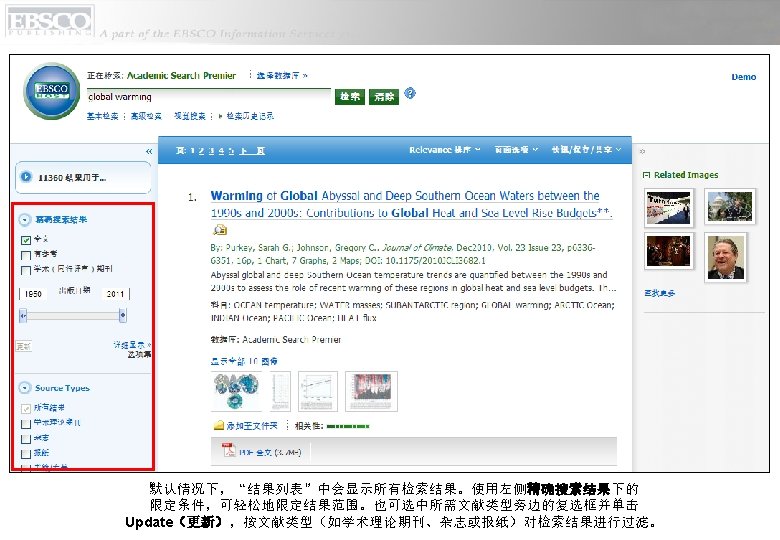Open the narrow chart article thumbnail
The width and height of the screenshot is (780, 540).
(281, 391)
